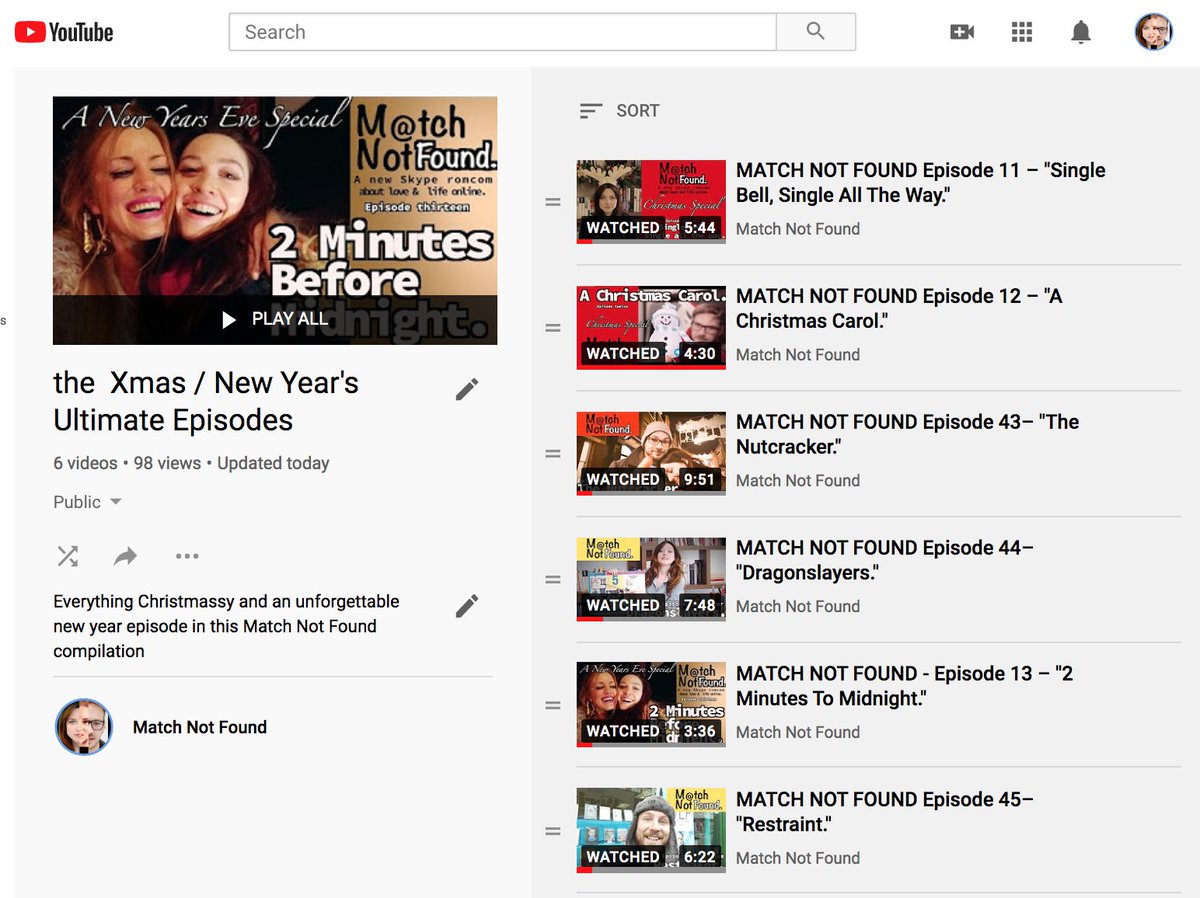This screenshot has width=1200, height=898.
Task: Open Episode 44 "Dragonslayers" title
Action: pyautogui.click(x=885, y=561)
